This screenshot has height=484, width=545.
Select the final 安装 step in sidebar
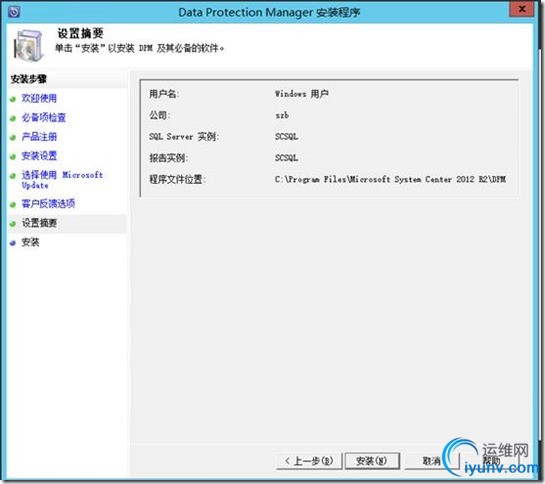pos(30,242)
